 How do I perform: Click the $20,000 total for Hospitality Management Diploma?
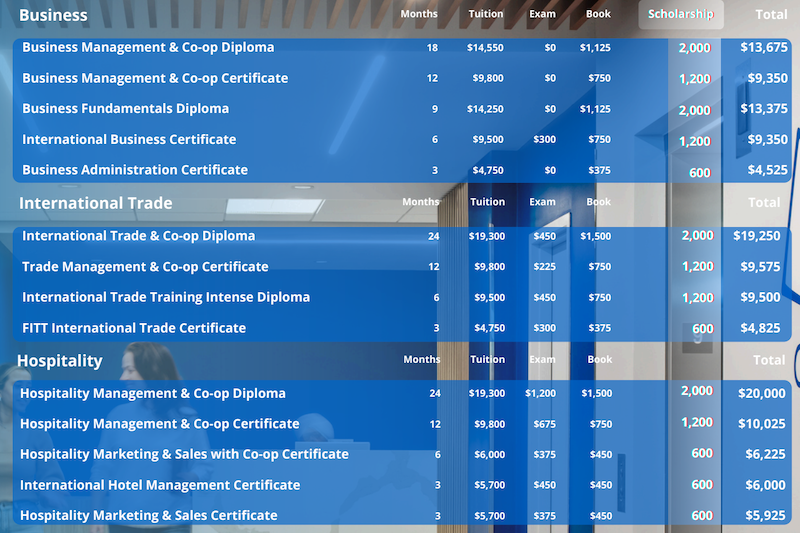(762, 393)
